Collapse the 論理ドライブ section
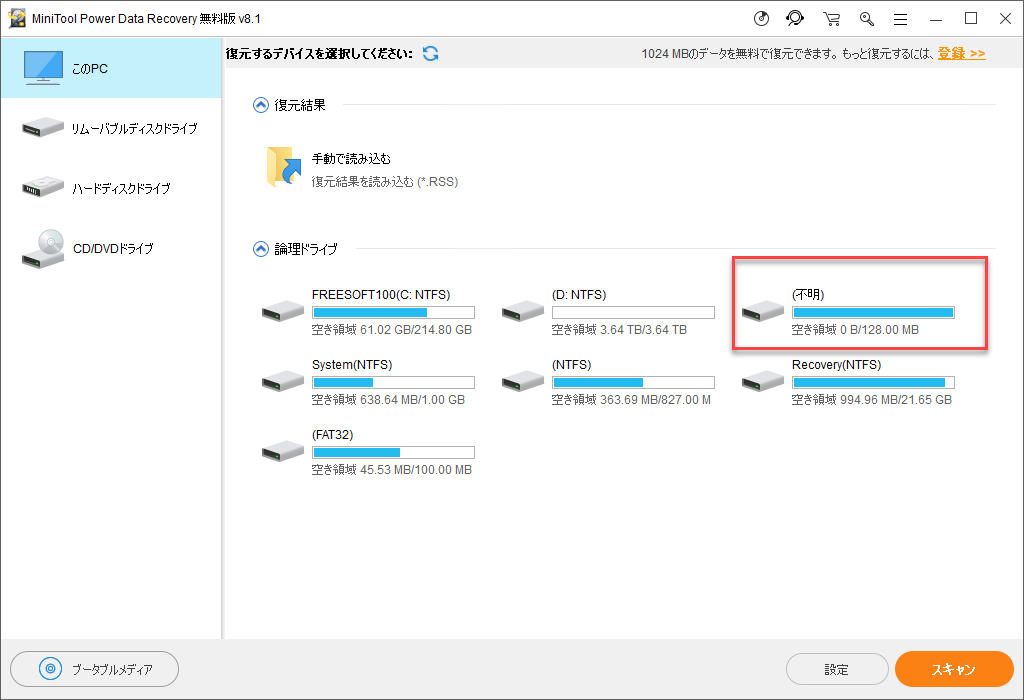Image resolution: width=1024 pixels, height=700 pixels. pyautogui.click(x=261, y=248)
